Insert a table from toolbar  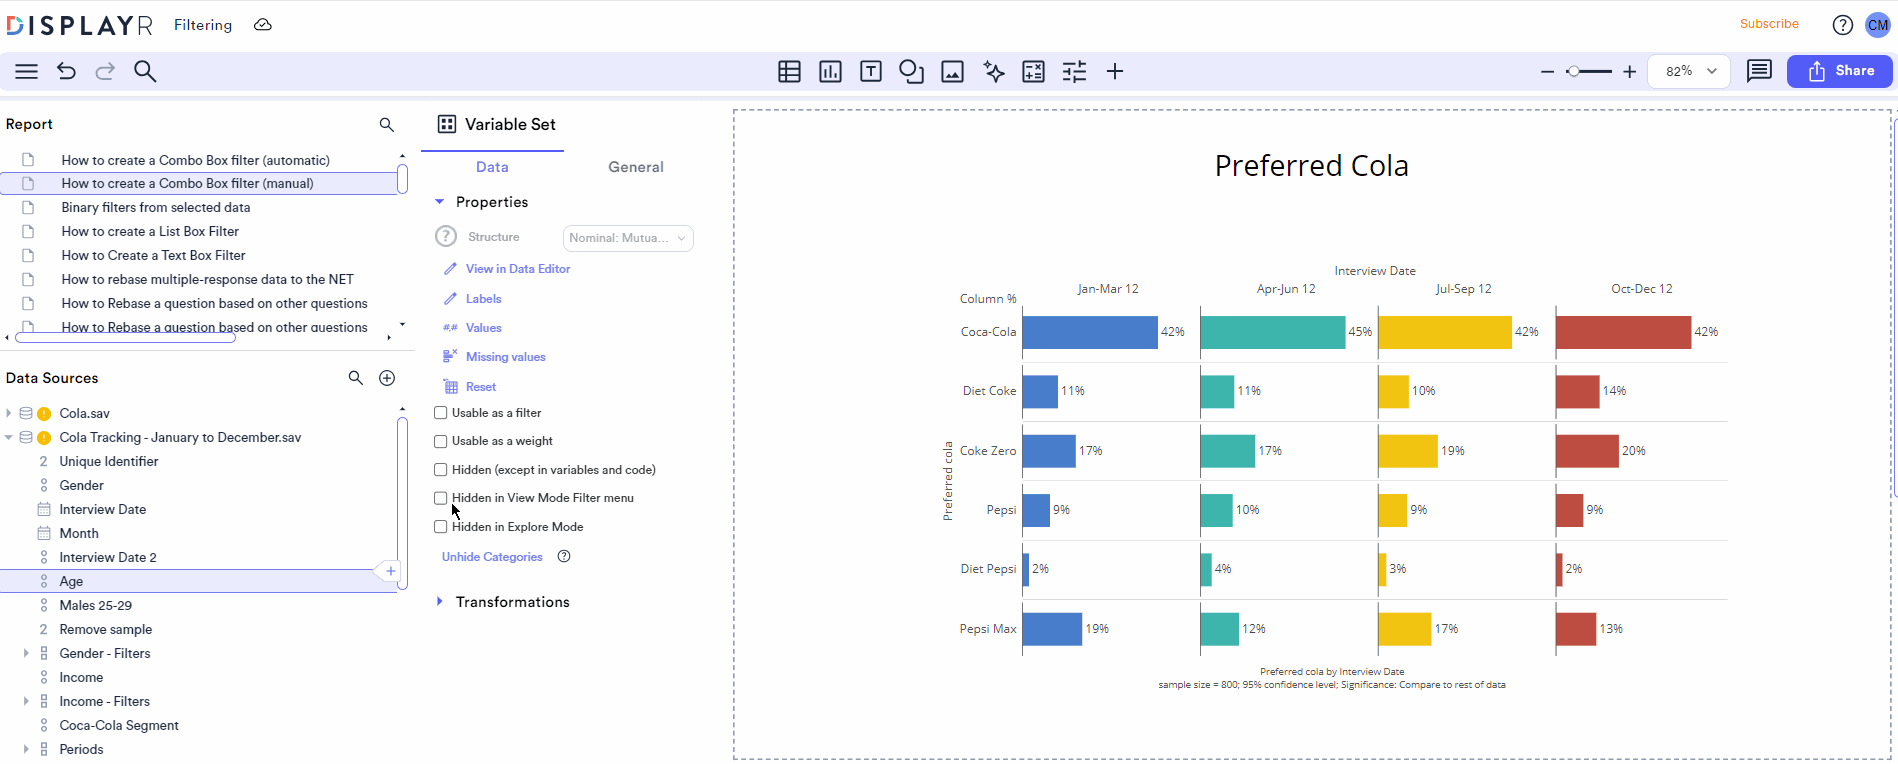pos(789,71)
